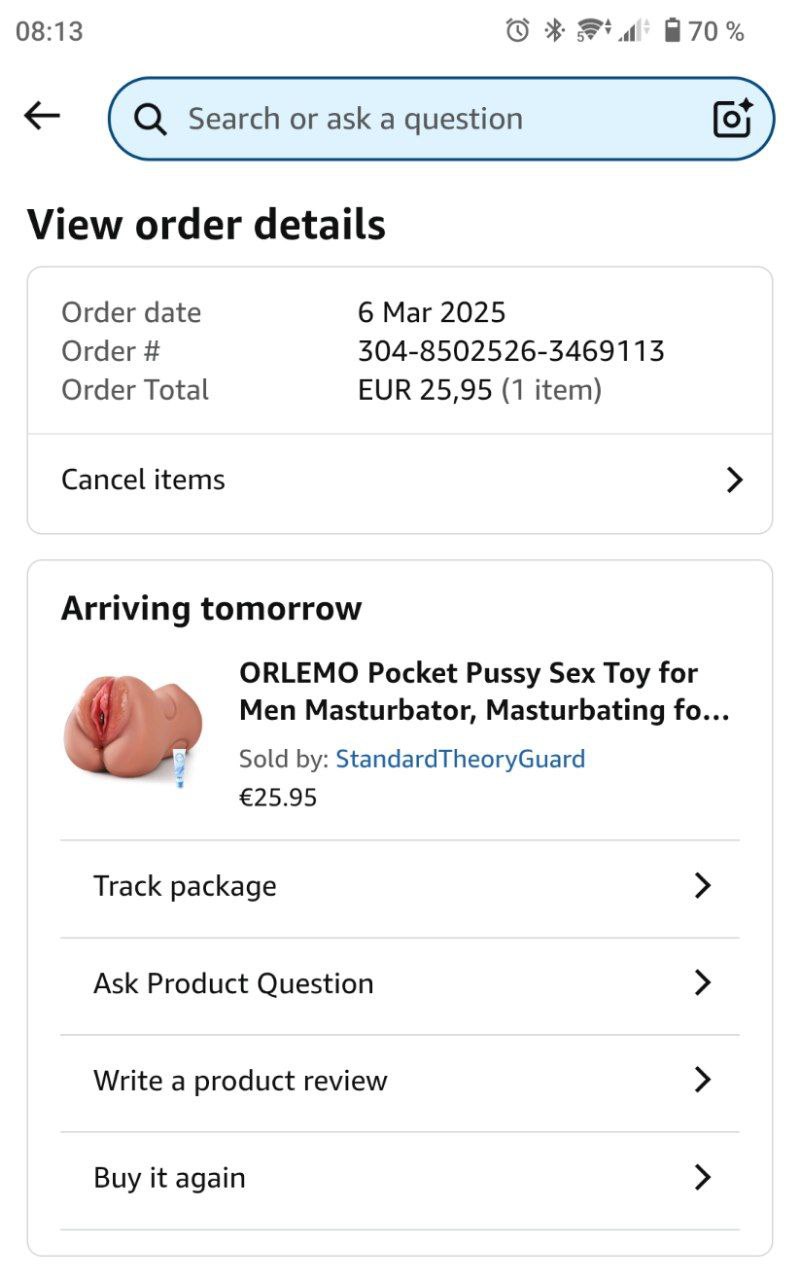Image resolution: width=799 pixels, height=1280 pixels.
Task: Tap the alarm clock status icon
Action: [517, 31]
